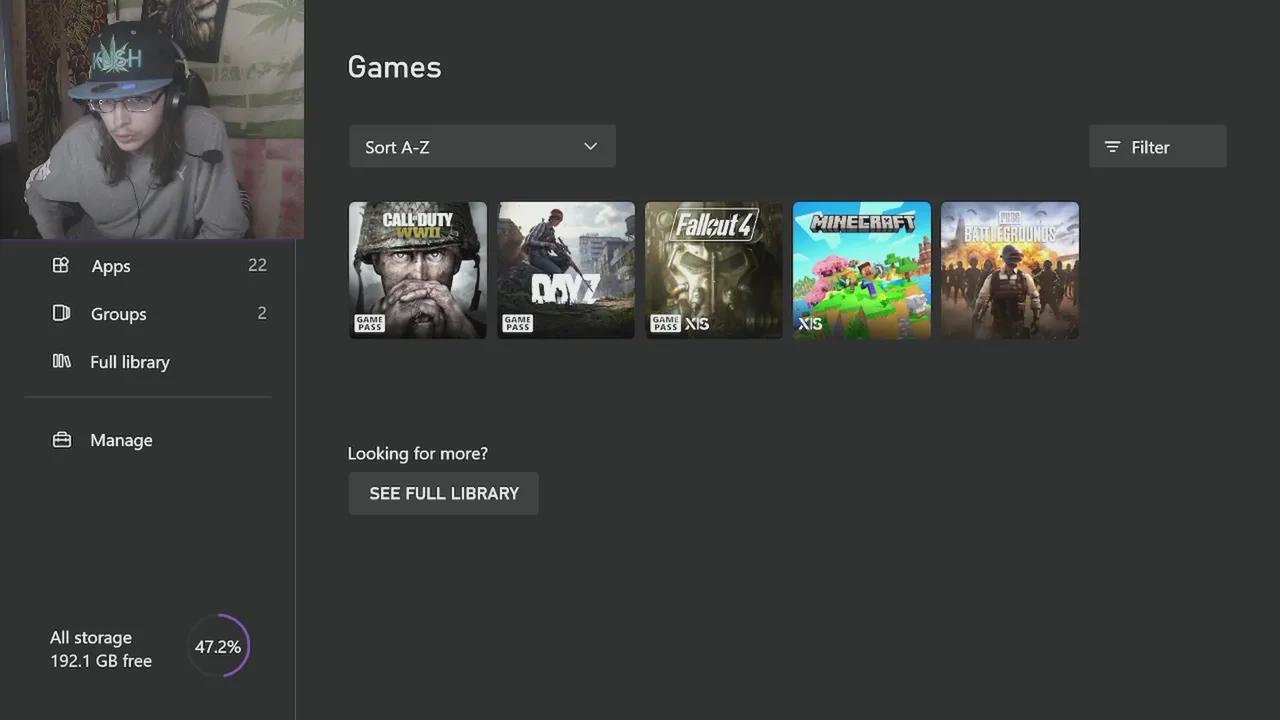Click the Game Pass badge on DayZ
Viewport: 1280px width, 720px height.
[517, 323]
